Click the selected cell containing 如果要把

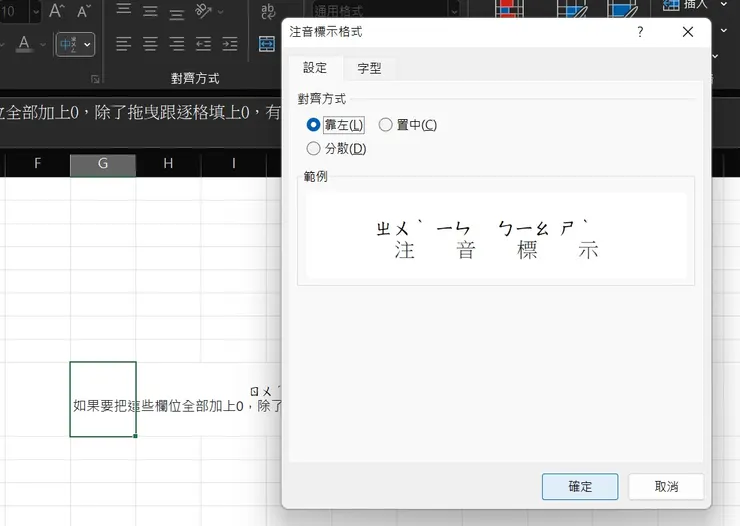pos(103,399)
